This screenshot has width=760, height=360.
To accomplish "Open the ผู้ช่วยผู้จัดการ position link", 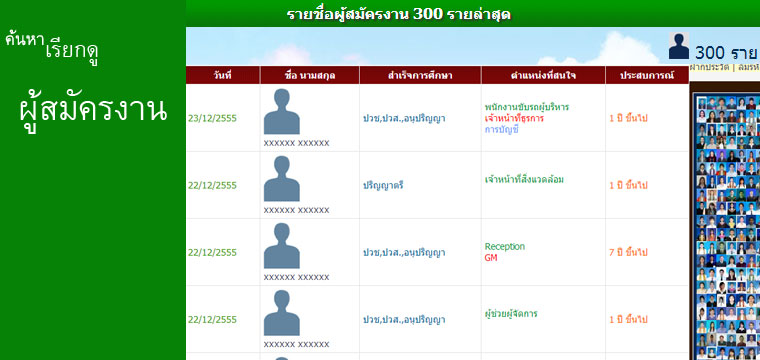I will [511, 313].
